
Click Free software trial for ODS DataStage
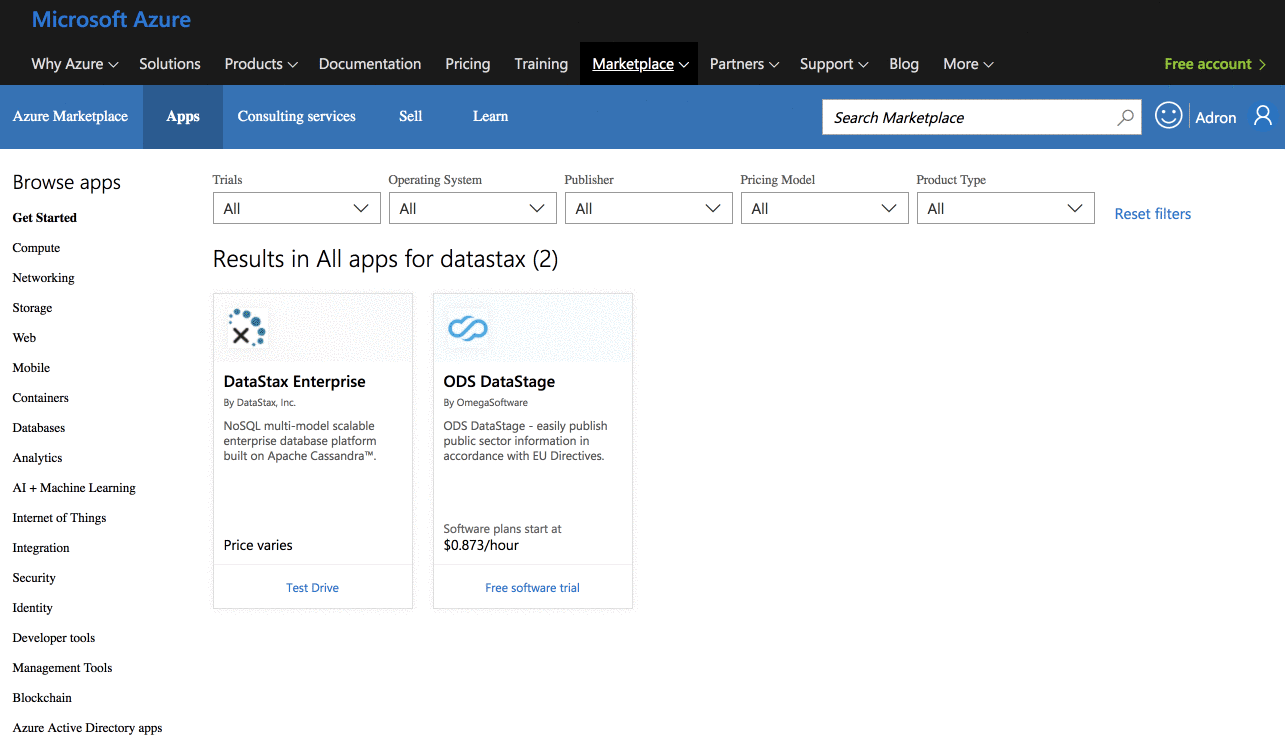pos(533,588)
